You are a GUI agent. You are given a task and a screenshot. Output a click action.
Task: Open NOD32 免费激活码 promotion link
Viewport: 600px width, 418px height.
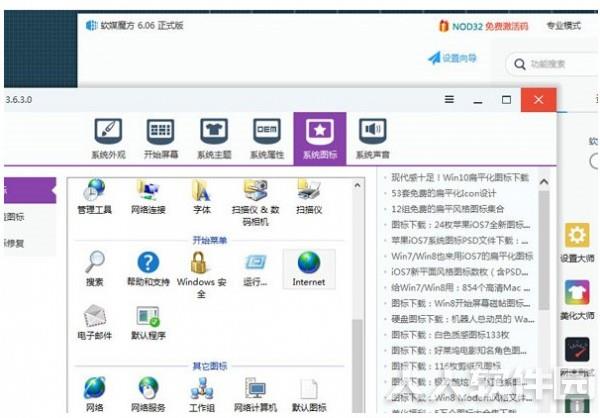pyautogui.click(x=484, y=26)
